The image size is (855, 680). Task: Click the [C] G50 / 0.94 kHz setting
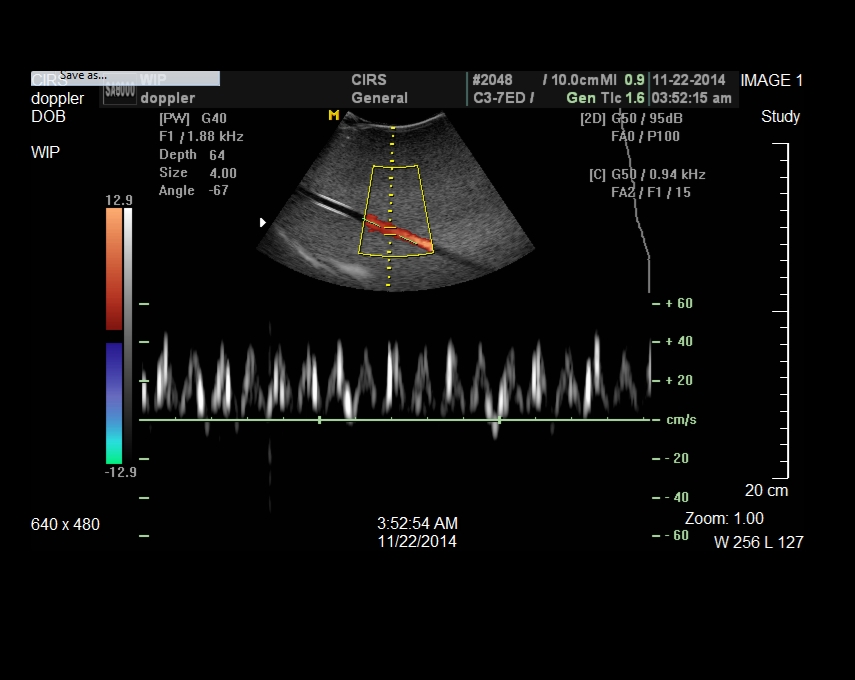(640, 175)
